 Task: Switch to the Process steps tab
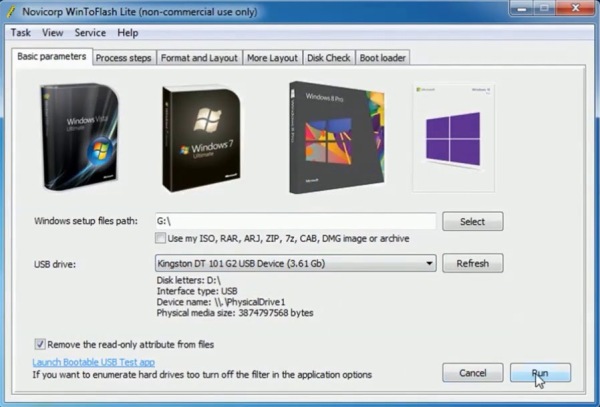coord(124,58)
